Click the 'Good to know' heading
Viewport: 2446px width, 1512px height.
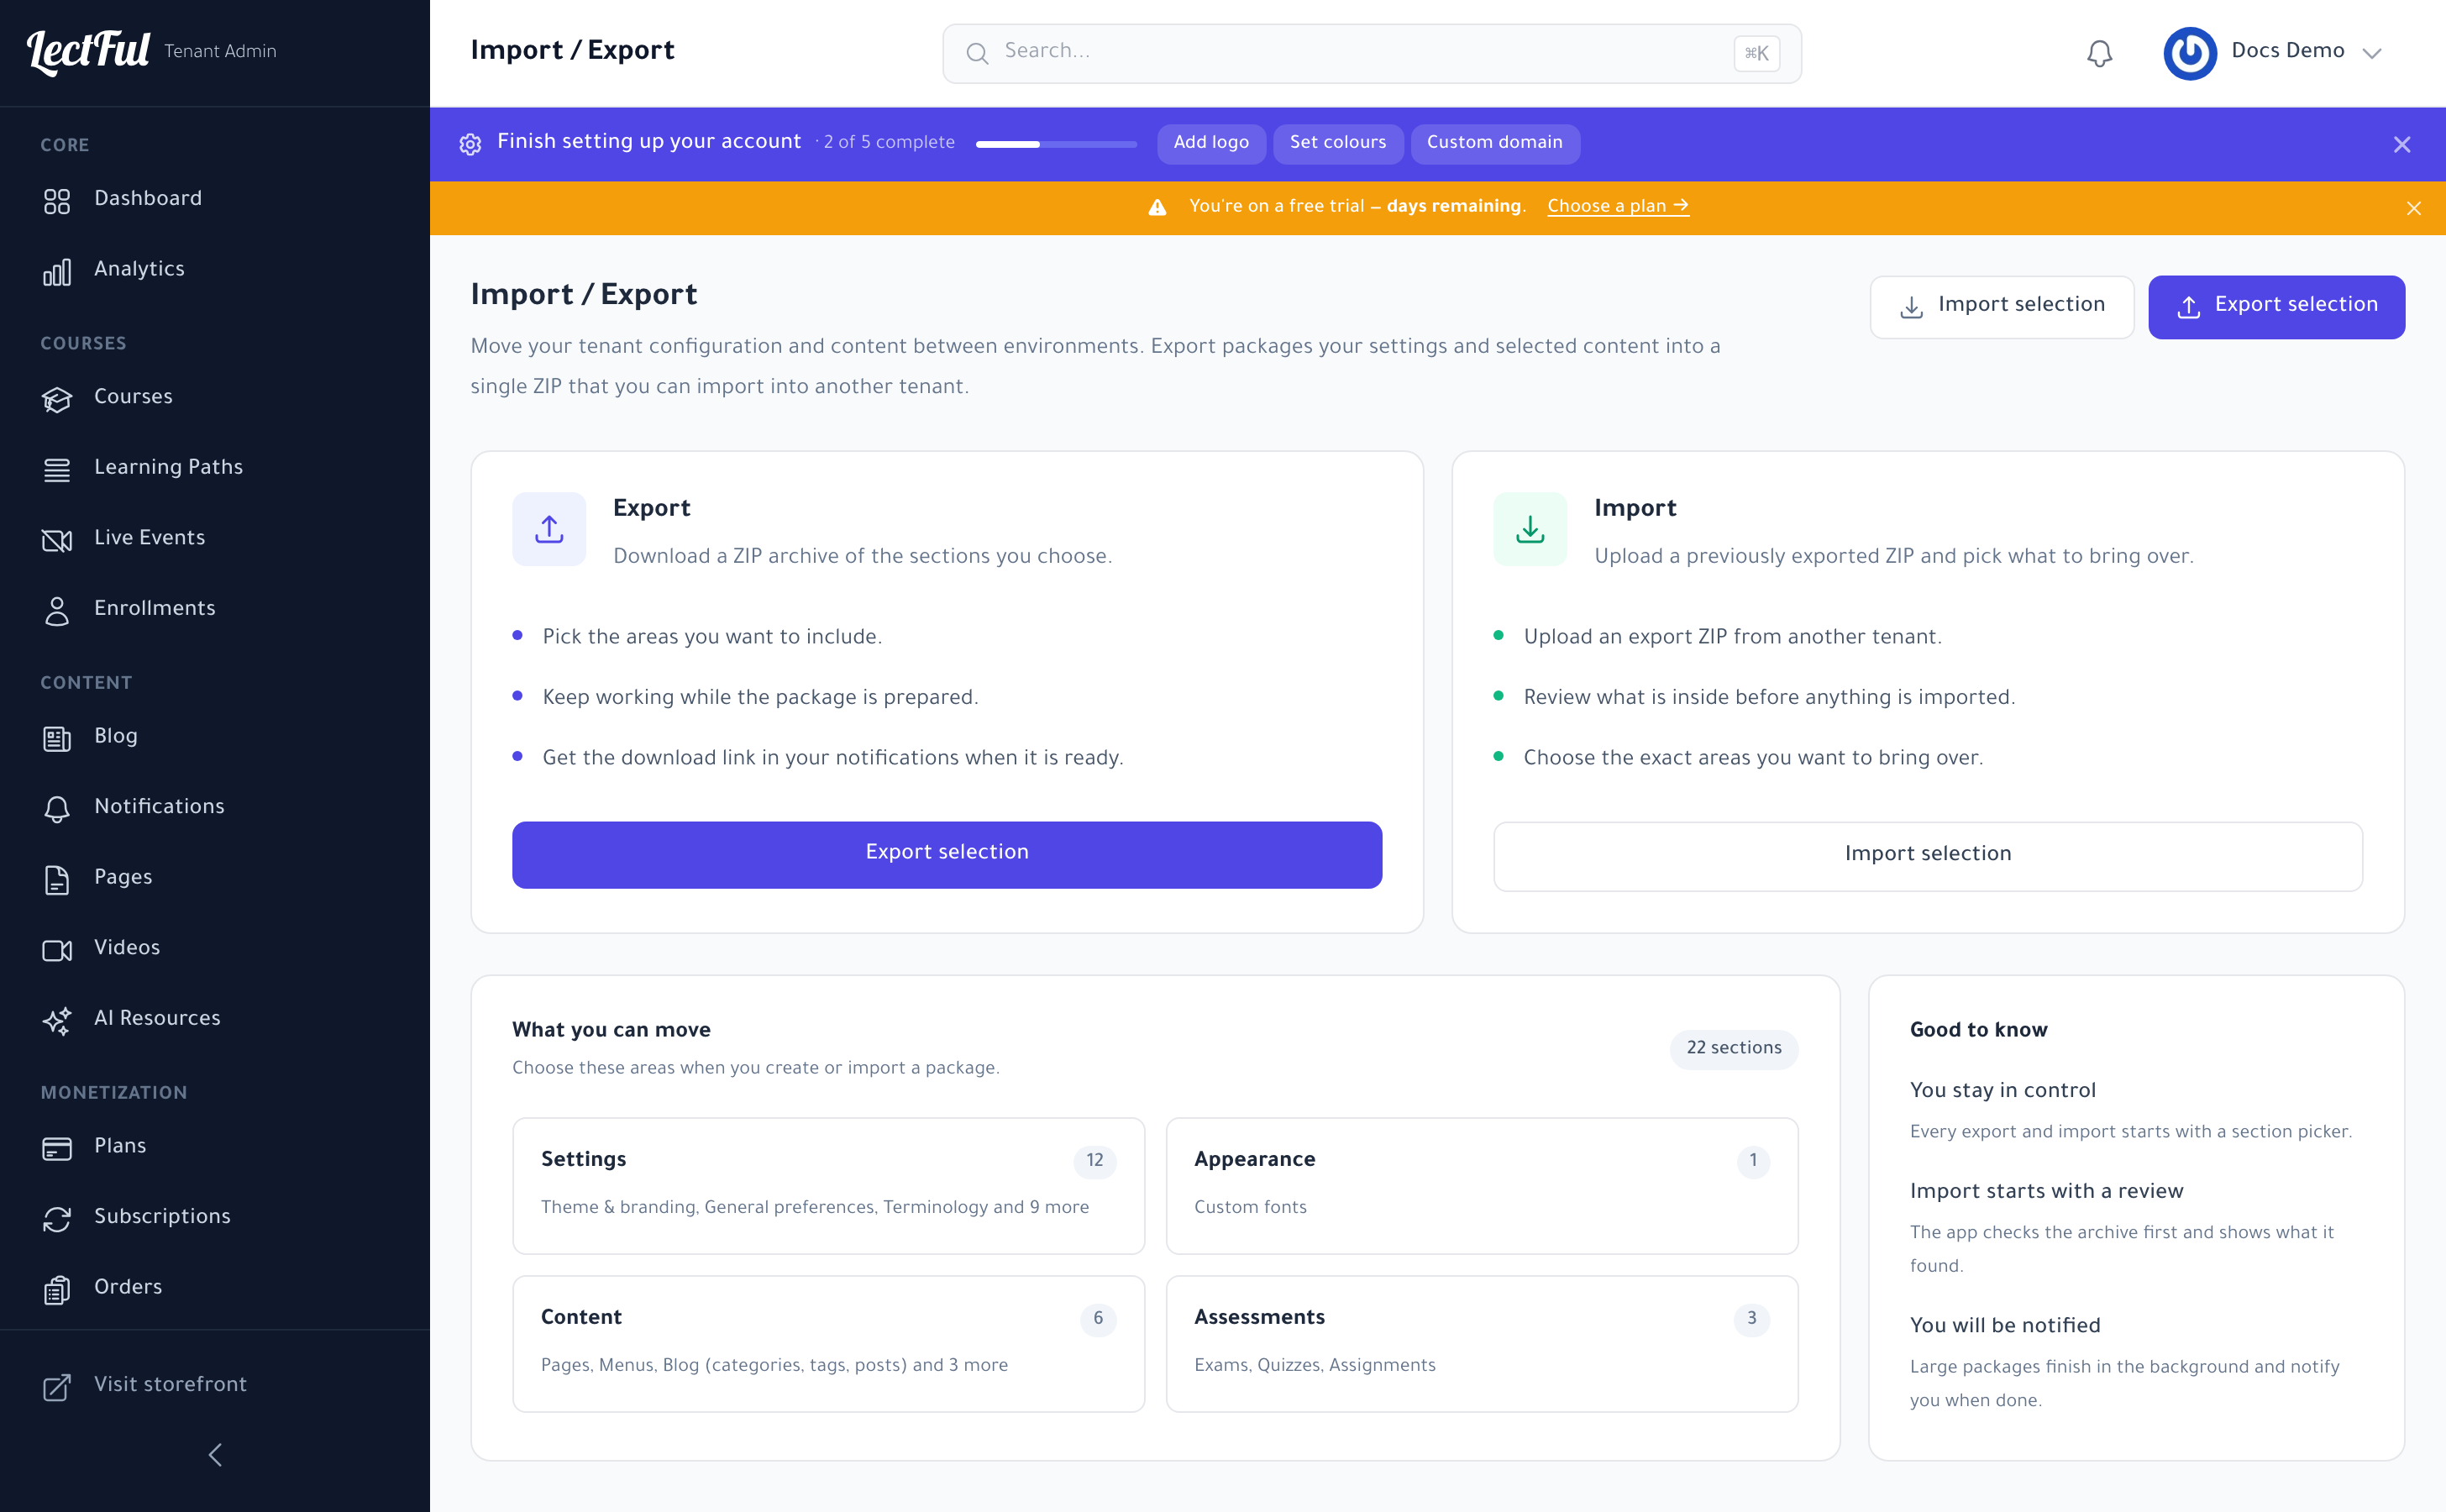pyautogui.click(x=1978, y=1031)
